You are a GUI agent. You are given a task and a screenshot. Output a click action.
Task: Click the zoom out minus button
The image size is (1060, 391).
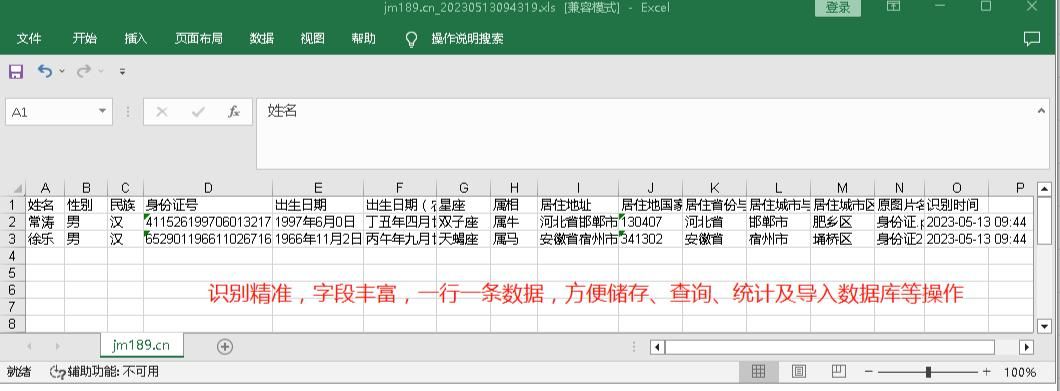[x=869, y=371]
